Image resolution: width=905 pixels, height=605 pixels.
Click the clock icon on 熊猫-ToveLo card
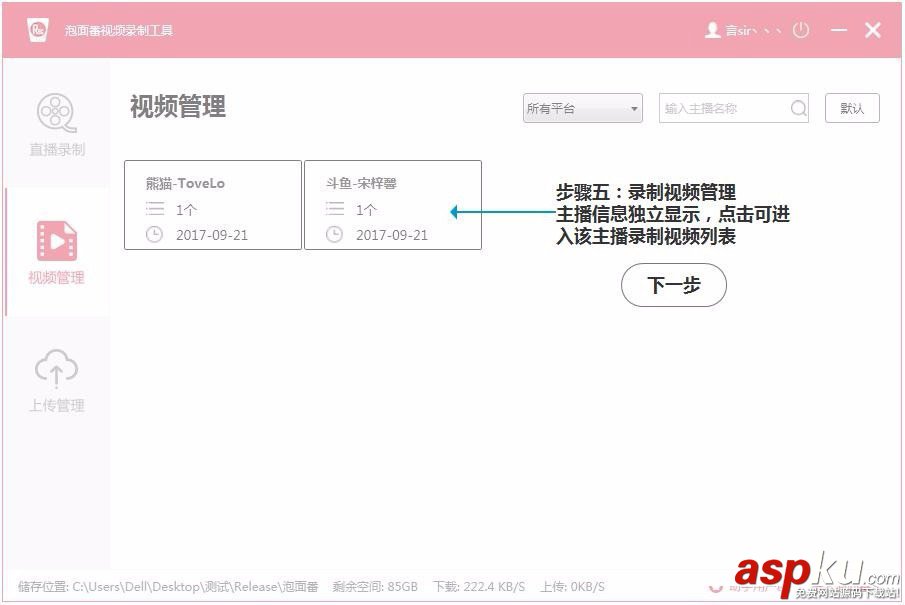pyautogui.click(x=156, y=235)
